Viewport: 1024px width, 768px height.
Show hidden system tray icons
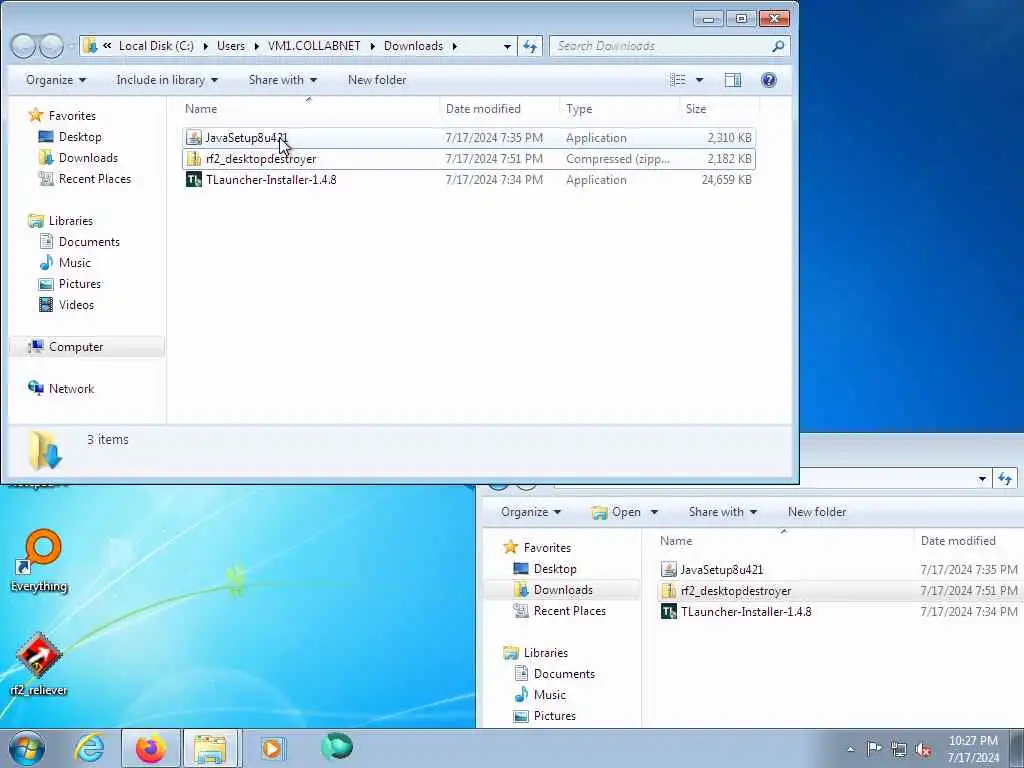850,749
